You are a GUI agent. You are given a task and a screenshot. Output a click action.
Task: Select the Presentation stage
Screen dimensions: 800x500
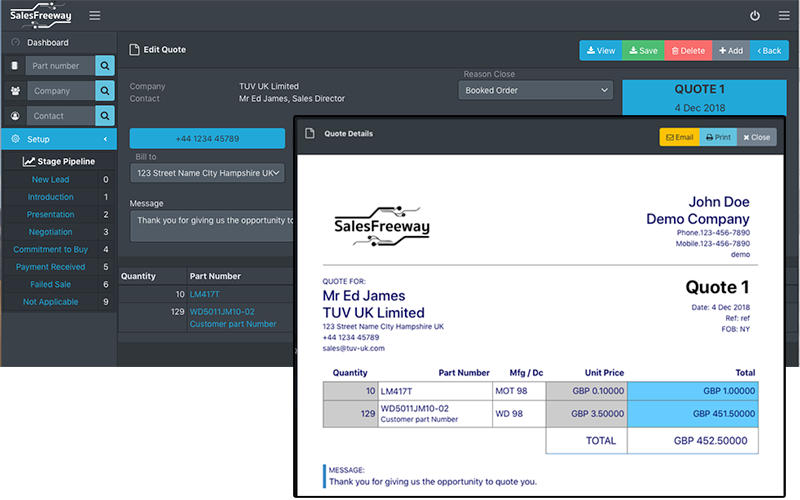[x=51, y=214]
